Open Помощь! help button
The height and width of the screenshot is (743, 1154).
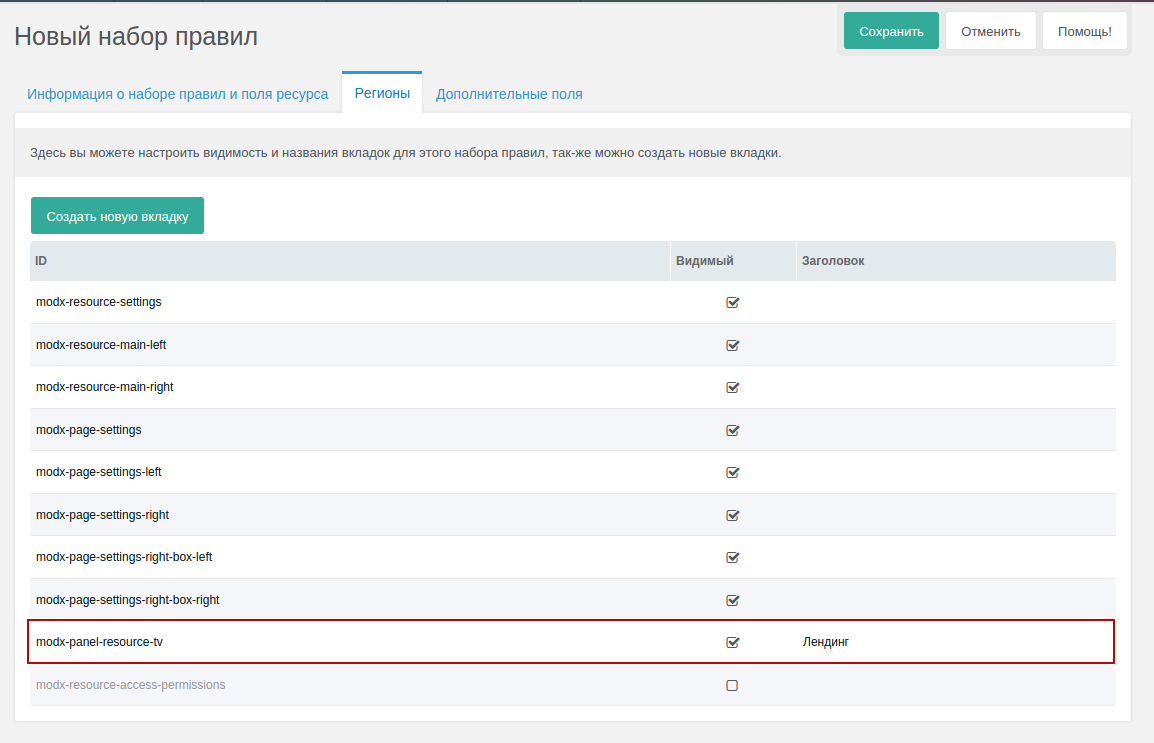click(1084, 31)
